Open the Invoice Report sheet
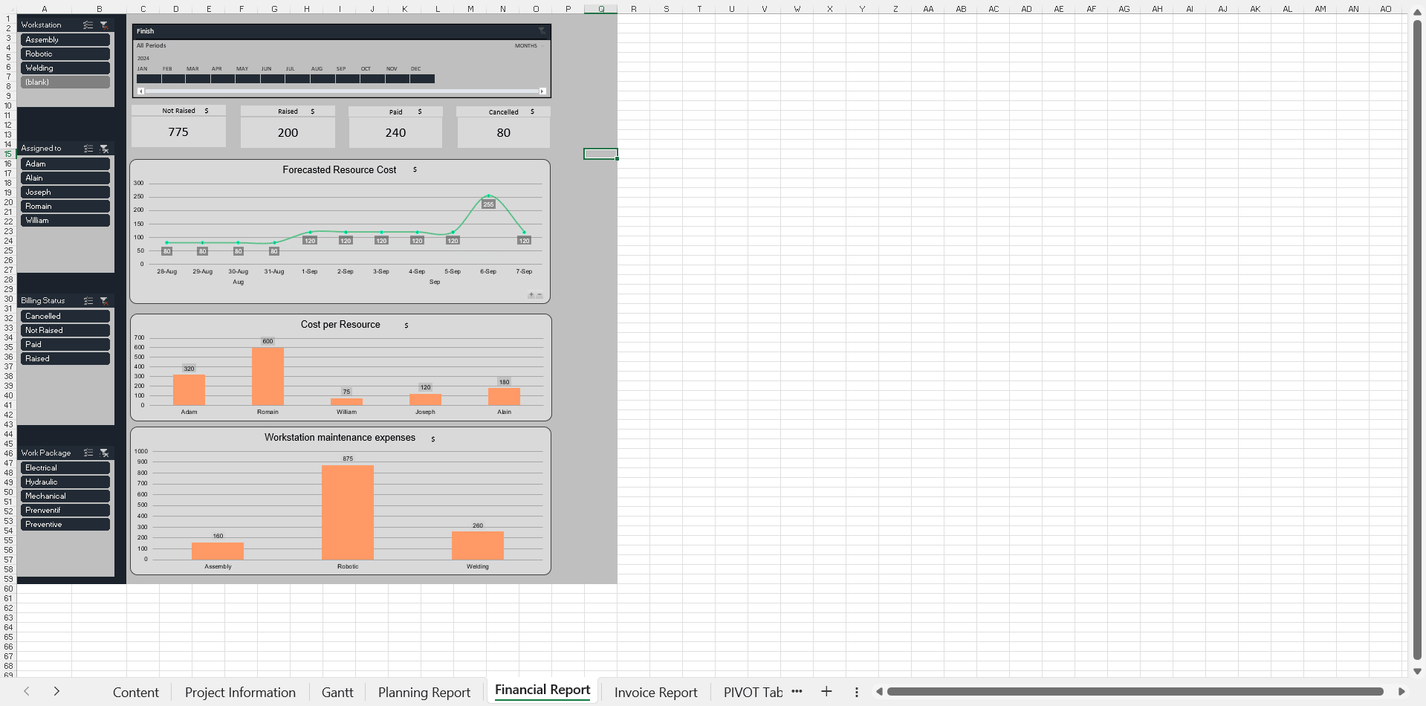Viewport: 1426px width, 706px height. (x=655, y=691)
